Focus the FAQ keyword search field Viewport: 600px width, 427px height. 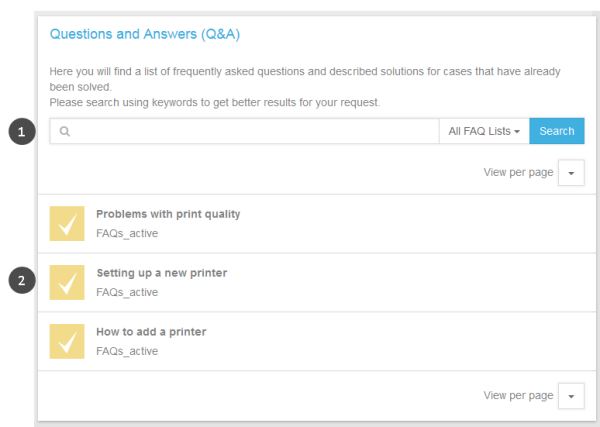[x=244, y=131]
